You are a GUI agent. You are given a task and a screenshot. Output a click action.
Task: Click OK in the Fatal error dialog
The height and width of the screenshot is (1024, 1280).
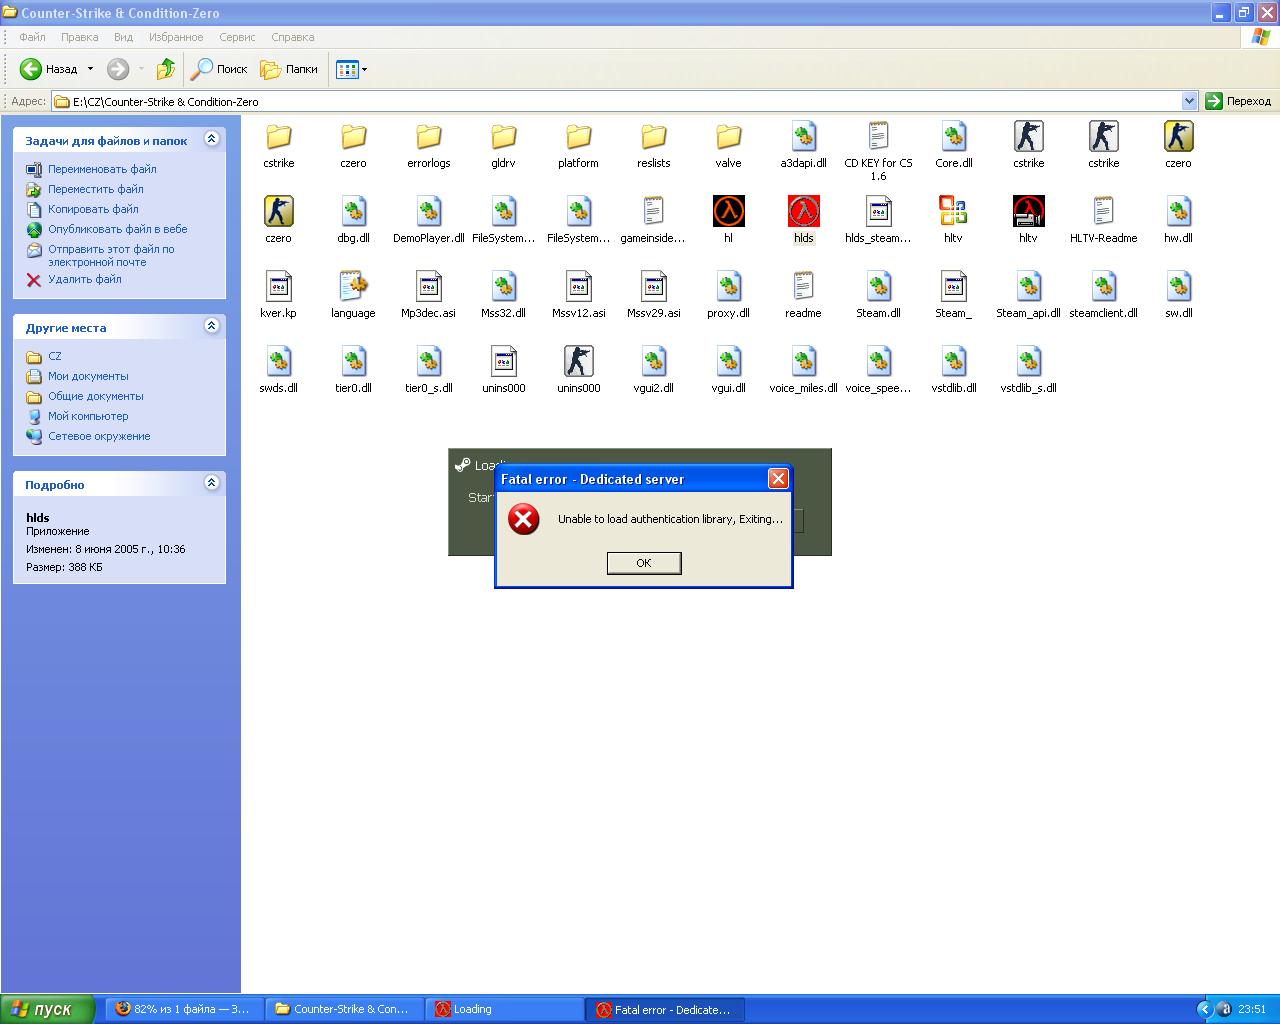(x=644, y=563)
